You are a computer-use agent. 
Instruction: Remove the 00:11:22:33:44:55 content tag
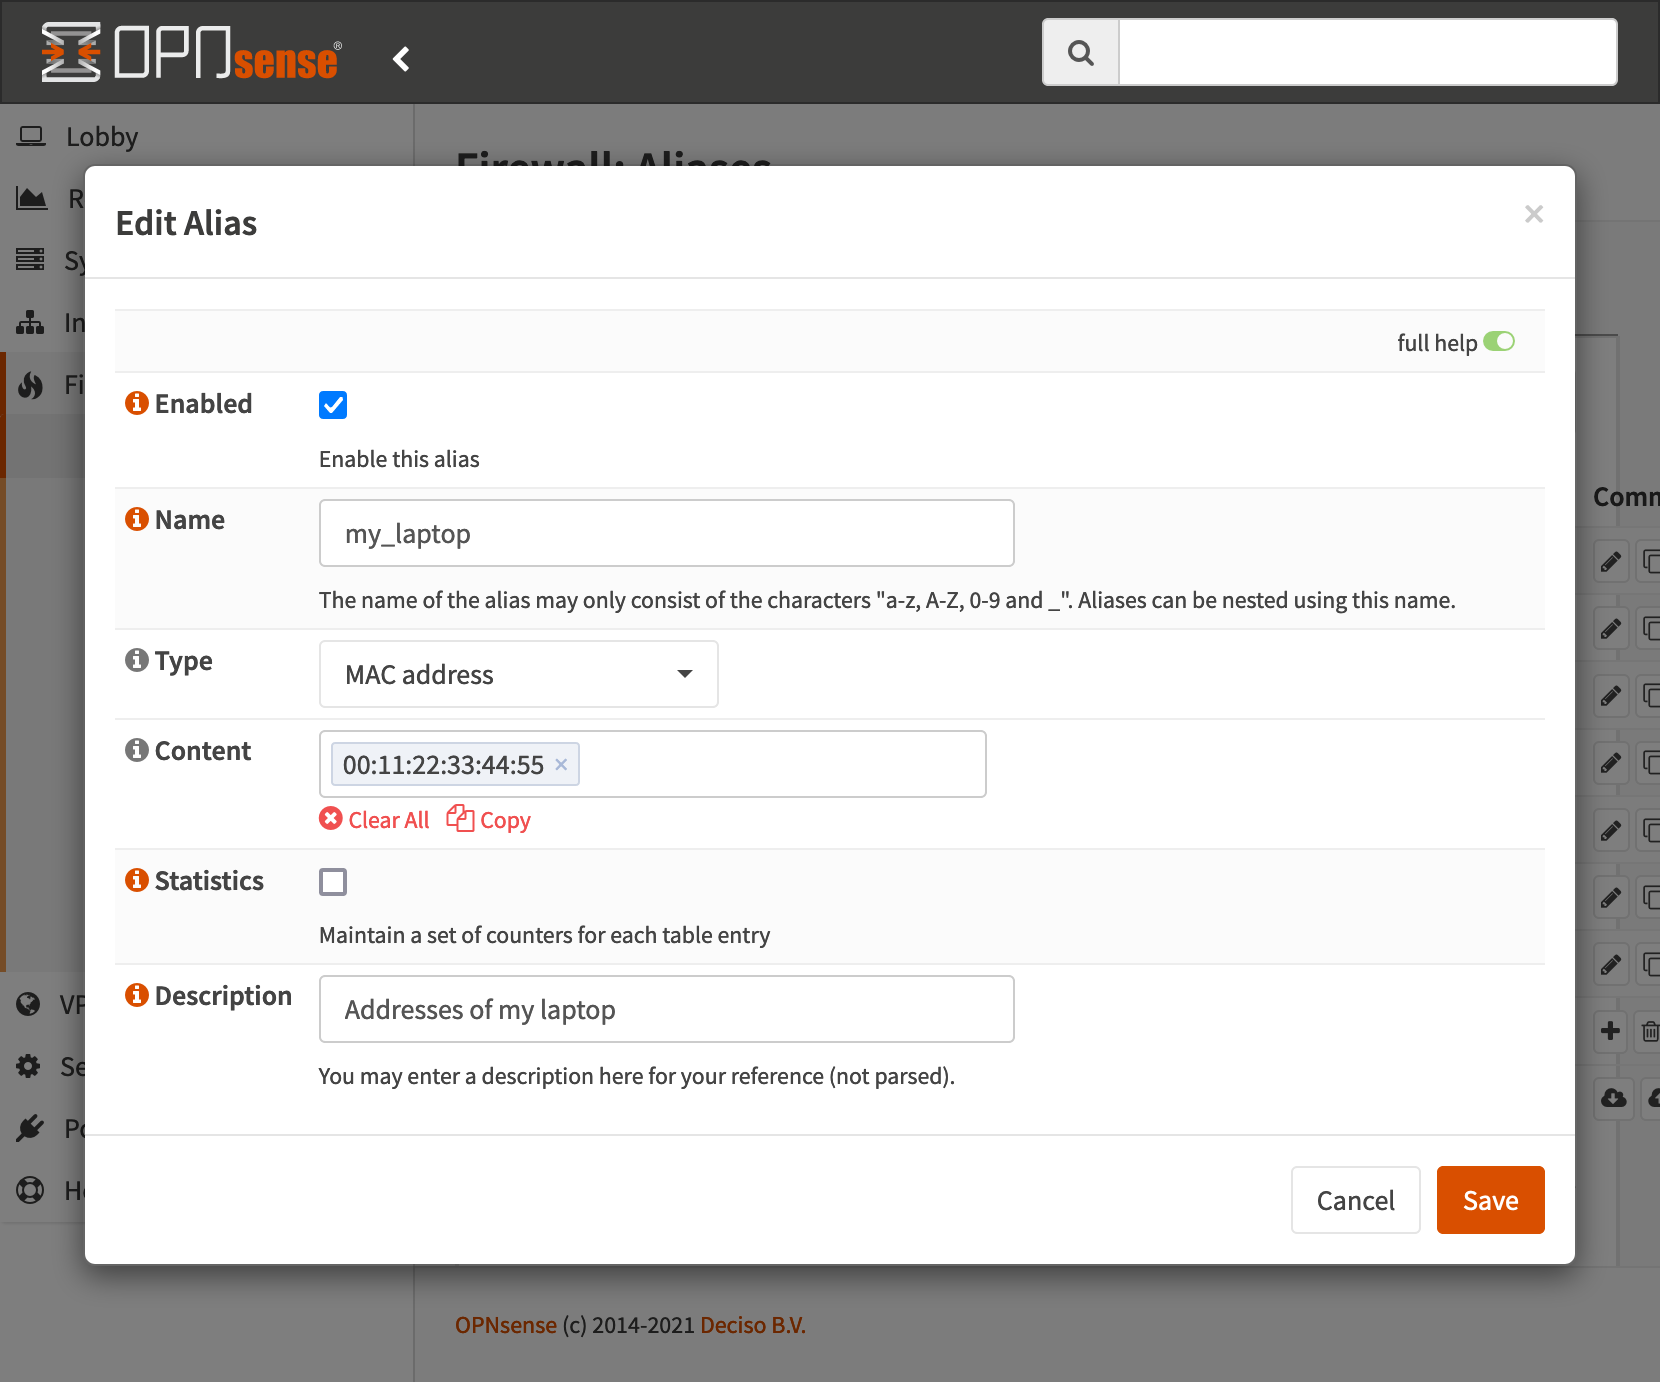point(561,764)
